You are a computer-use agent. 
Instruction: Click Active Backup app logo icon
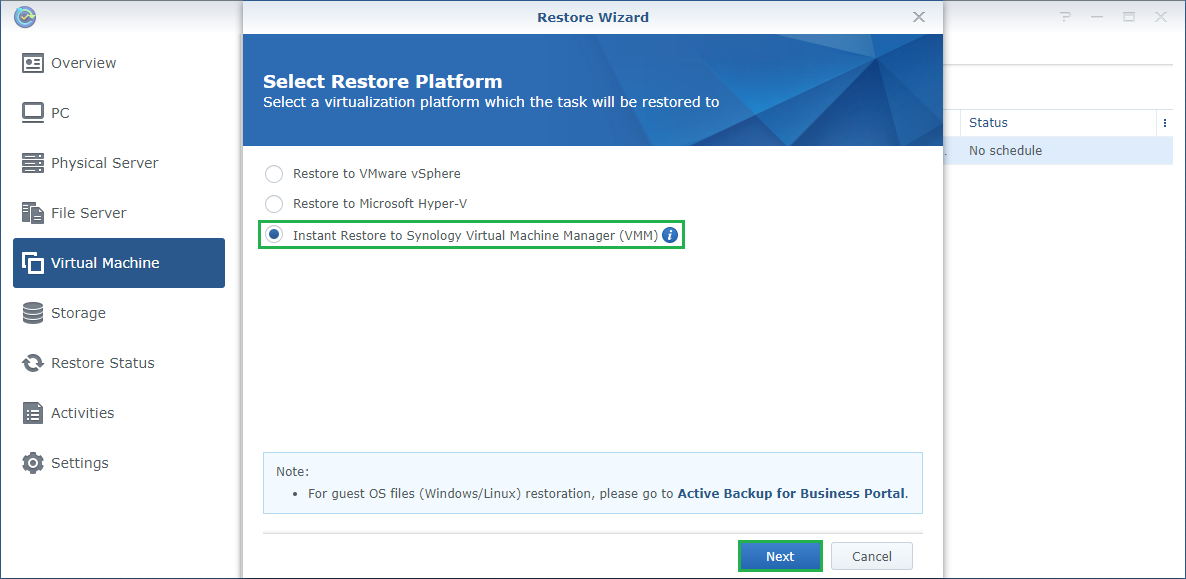point(25,17)
